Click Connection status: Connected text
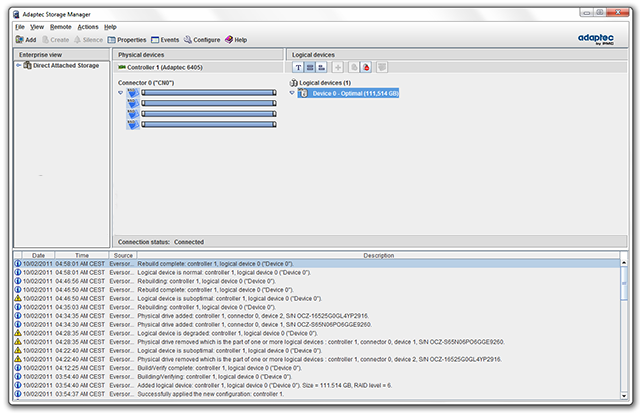Screen dimensions: 640x413 161,242
